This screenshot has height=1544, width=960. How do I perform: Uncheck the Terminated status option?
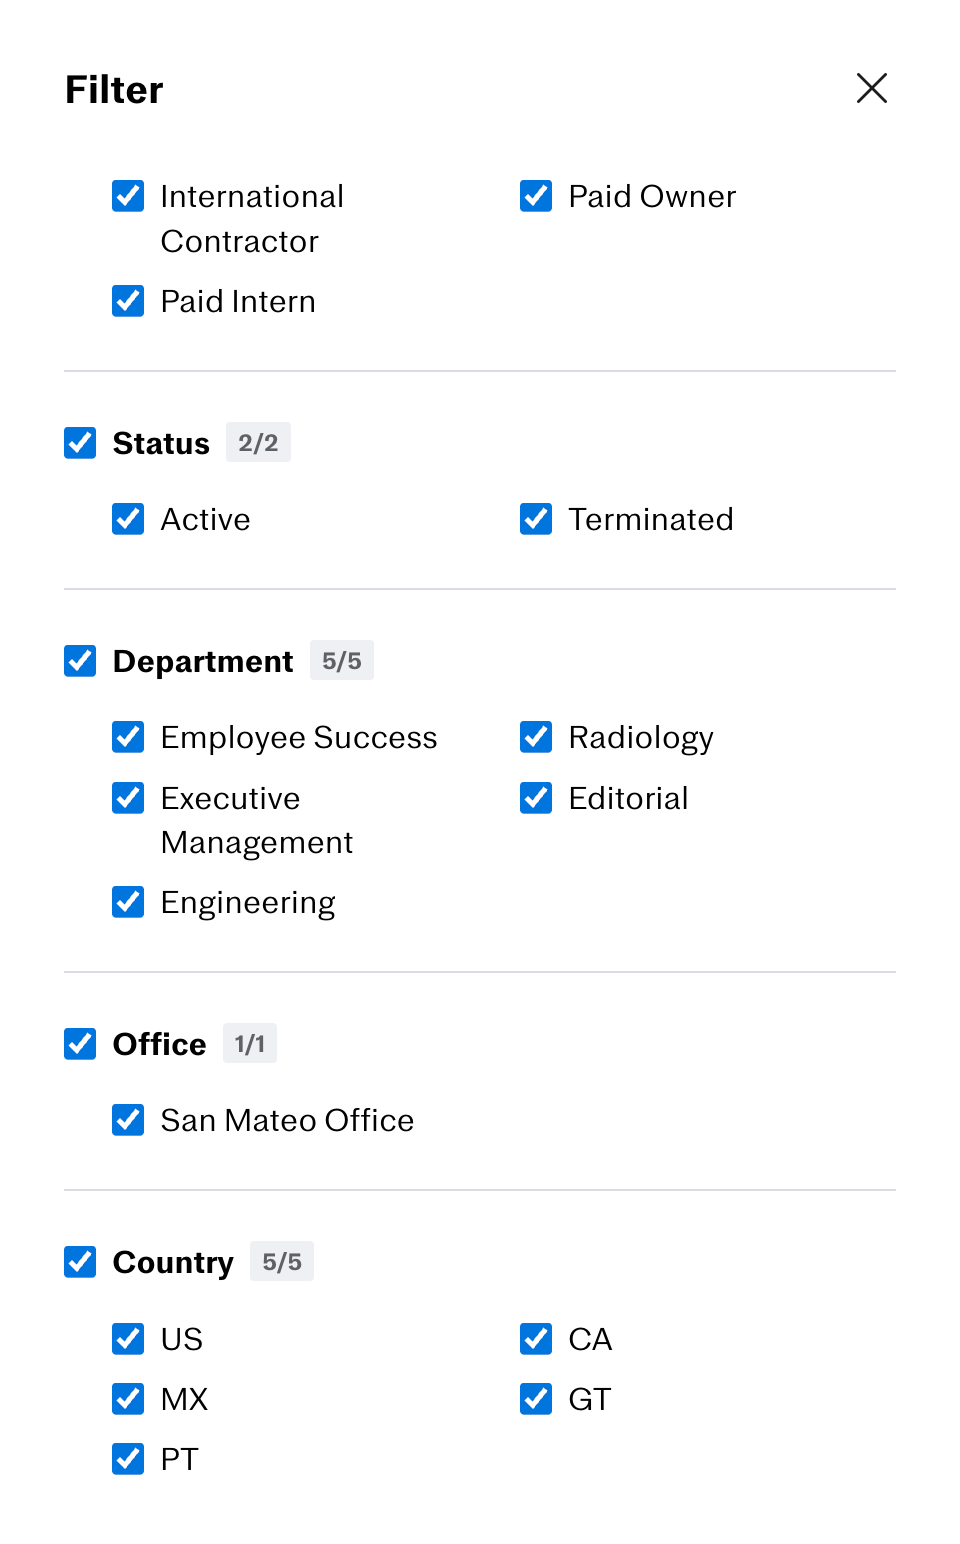(x=536, y=519)
